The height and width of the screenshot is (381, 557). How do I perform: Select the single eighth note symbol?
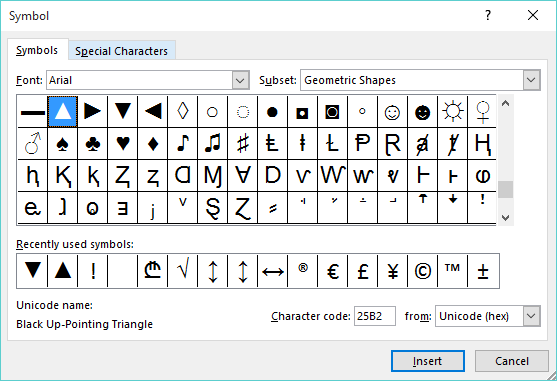pyautogui.click(x=183, y=144)
